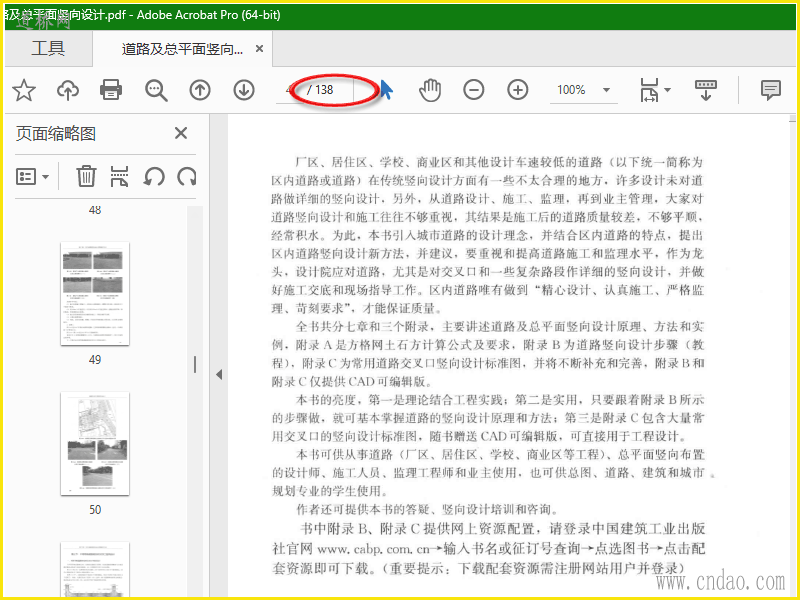Image resolution: width=800 pixels, height=600 pixels.
Task: Delete selected pages with trash icon
Action: [86, 177]
